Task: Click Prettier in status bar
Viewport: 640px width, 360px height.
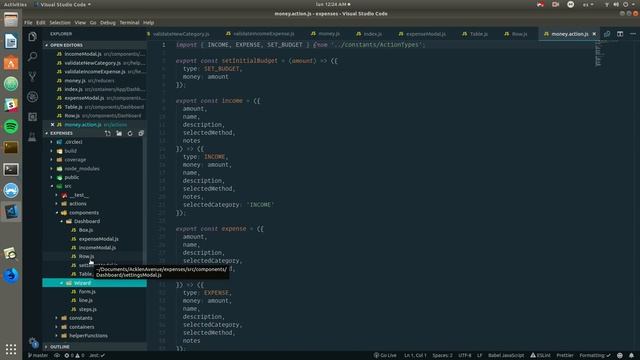Action: 565,356
